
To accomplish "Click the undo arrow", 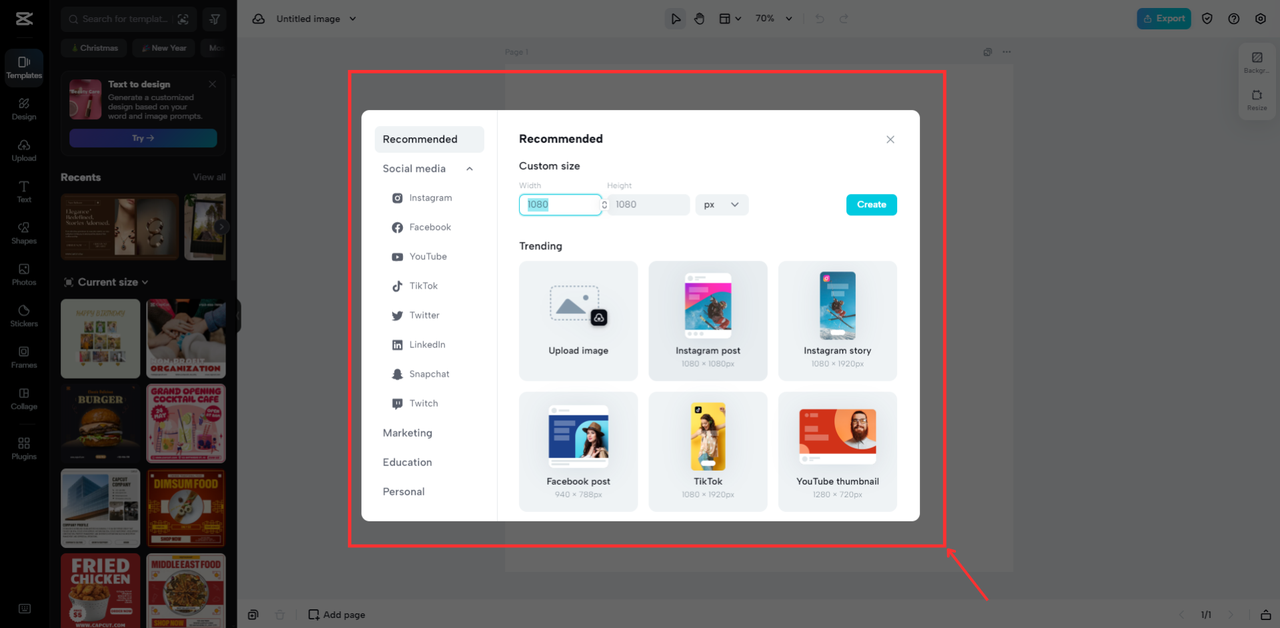I will pyautogui.click(x=820, y=19).
